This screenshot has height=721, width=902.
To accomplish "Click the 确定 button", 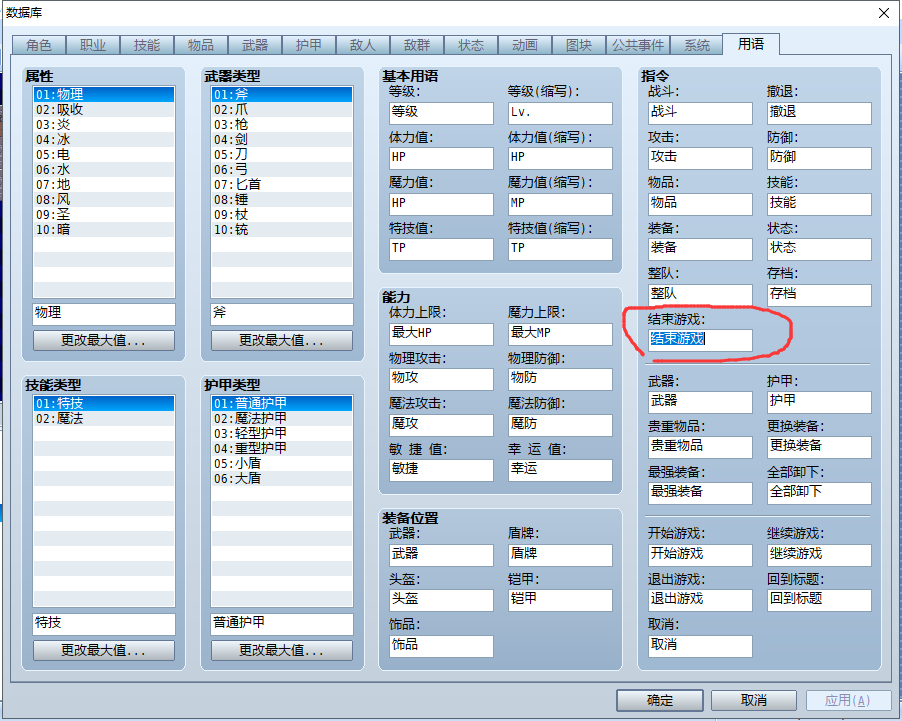I will 660,700.
